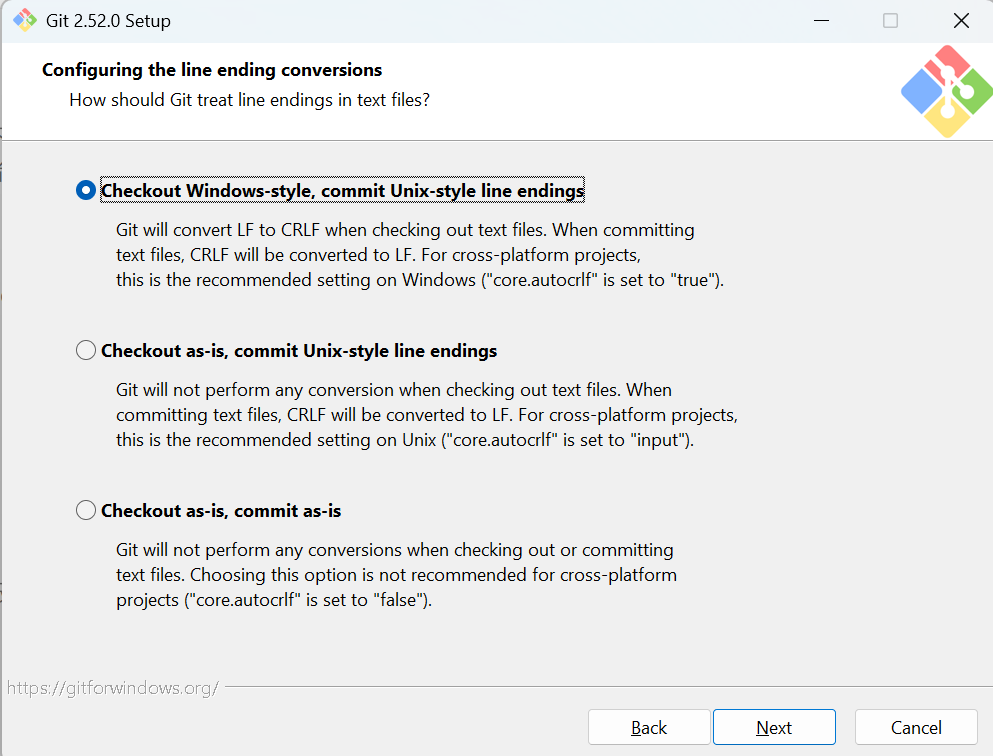
Task: Close the Git 2.52.0 Setup window
Action: [x=961, y=21]
